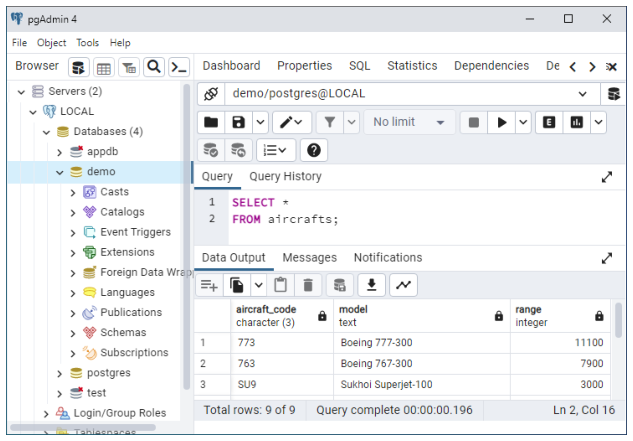Collapse the LOCAL server node
The image size is (633, 441).
pyautogui.click(x=33, y=112)
